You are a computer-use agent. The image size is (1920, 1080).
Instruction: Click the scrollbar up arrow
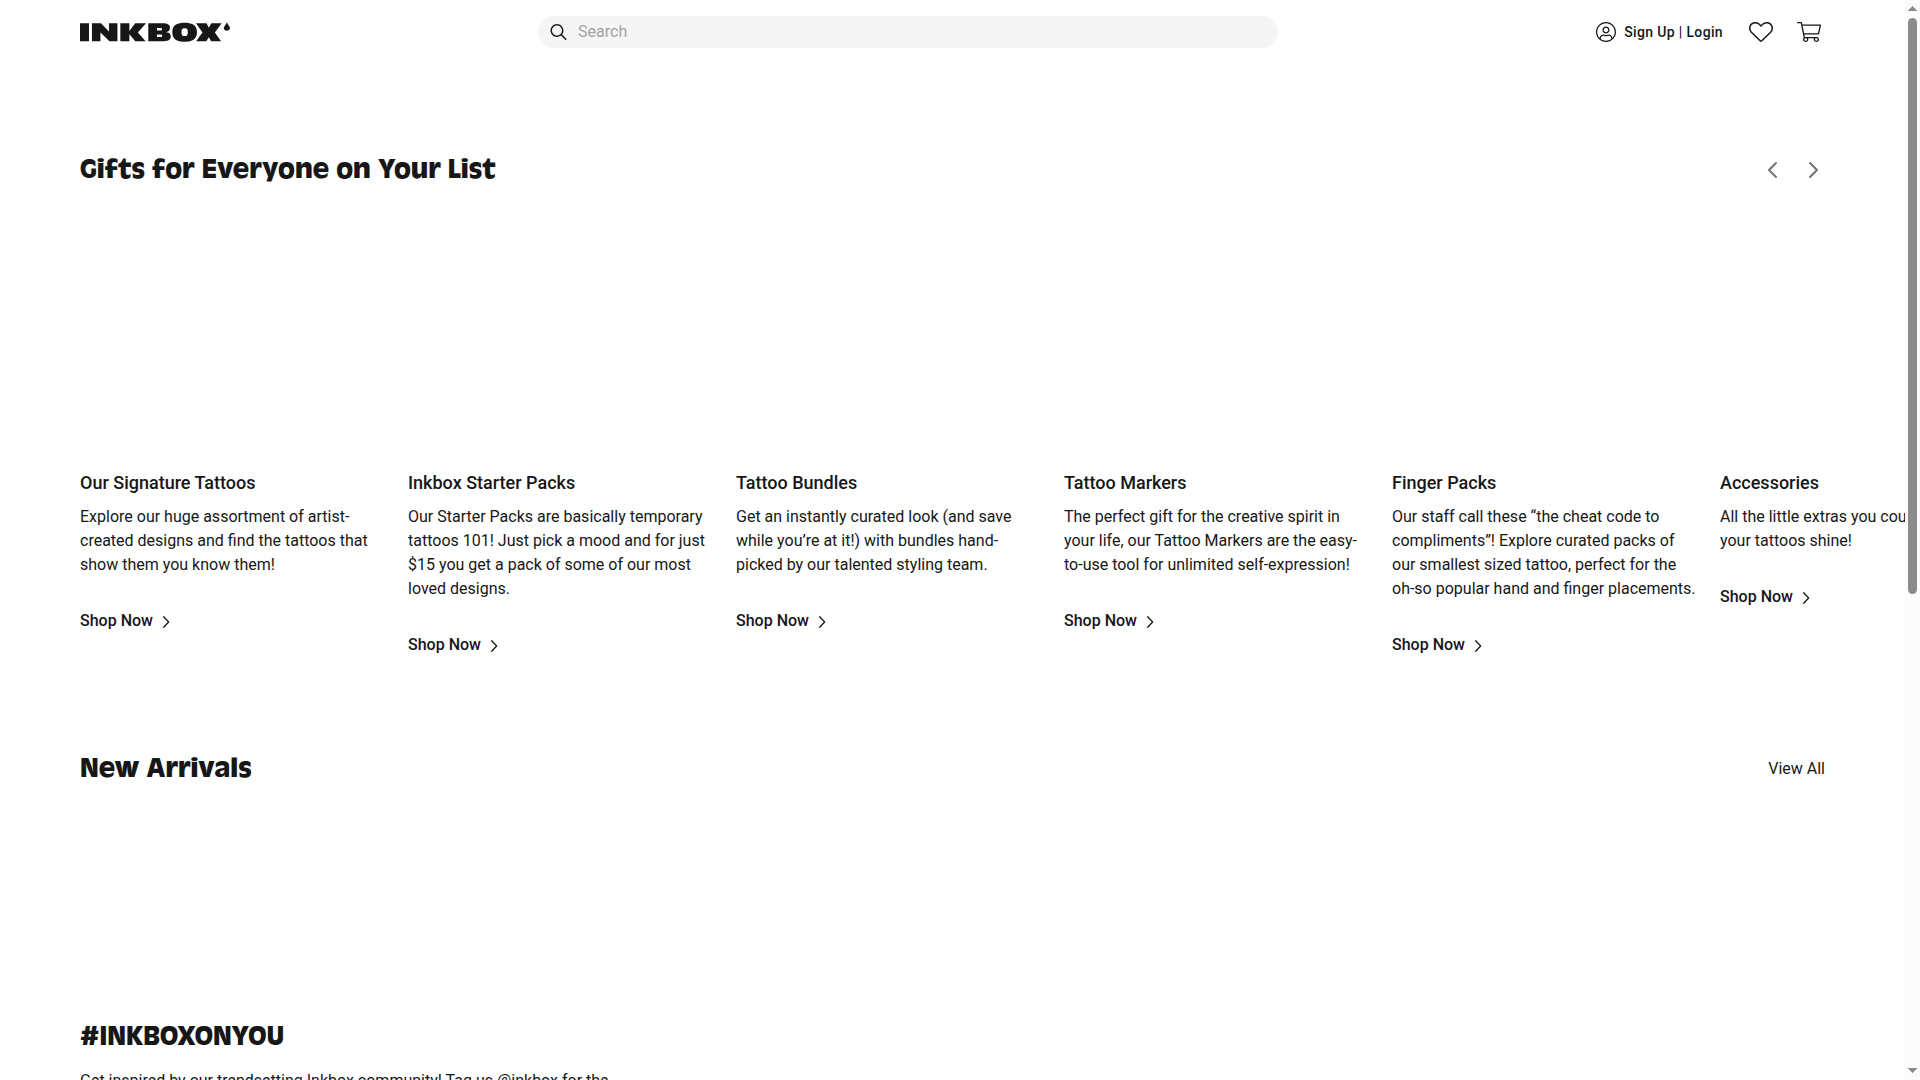tap(1912, 8)
